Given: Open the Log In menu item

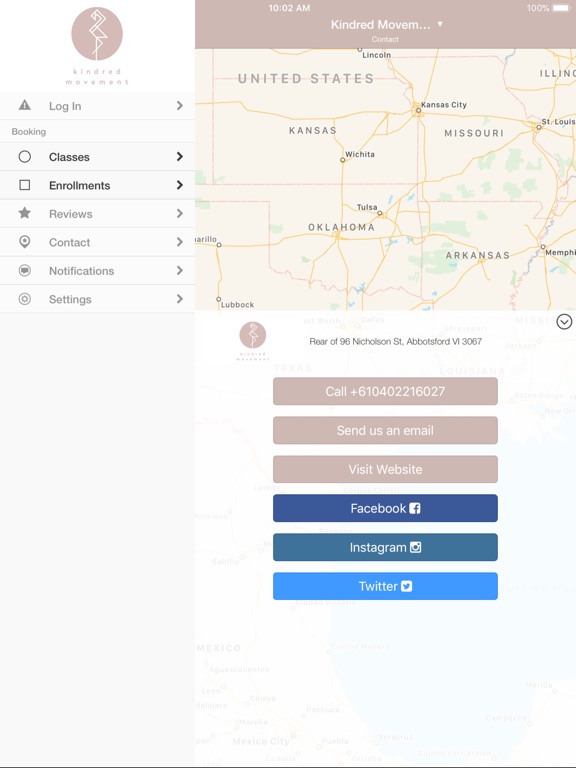Looking at the screenshot, I should 97,106.
